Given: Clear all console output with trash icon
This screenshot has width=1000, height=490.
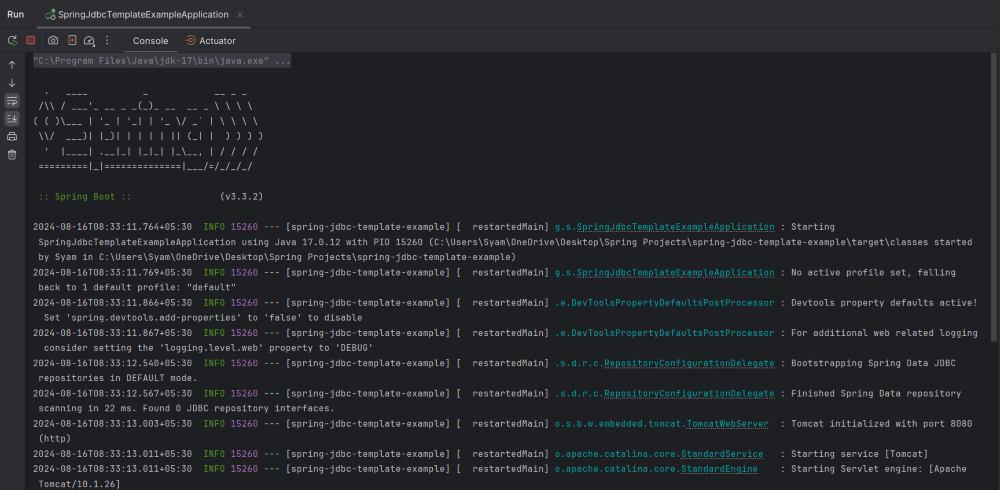Looking at the screenshot, I should [x=12, y=154].
